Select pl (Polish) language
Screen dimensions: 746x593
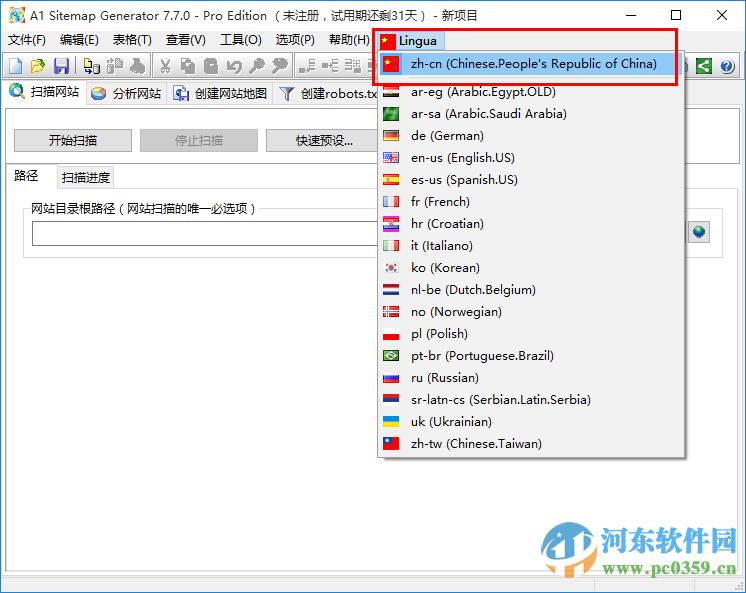click(531, 334)
